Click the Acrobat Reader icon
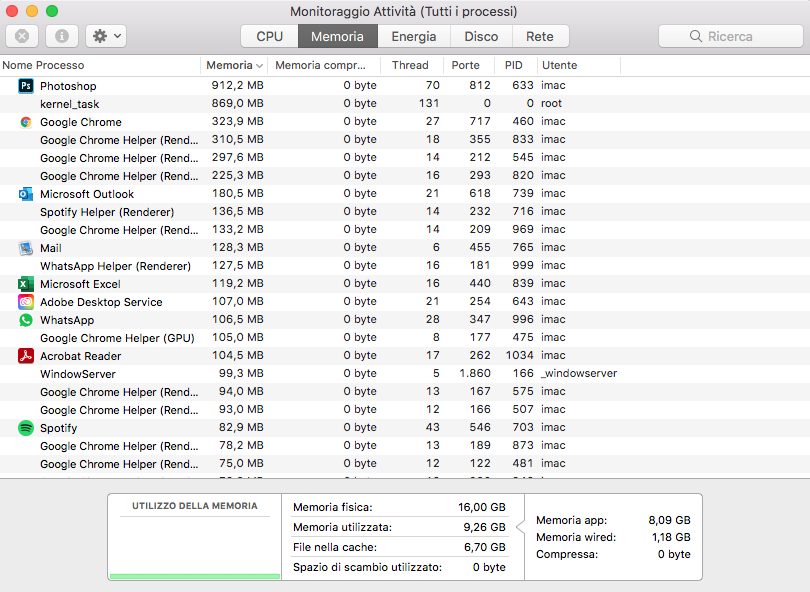 point(26,356)
